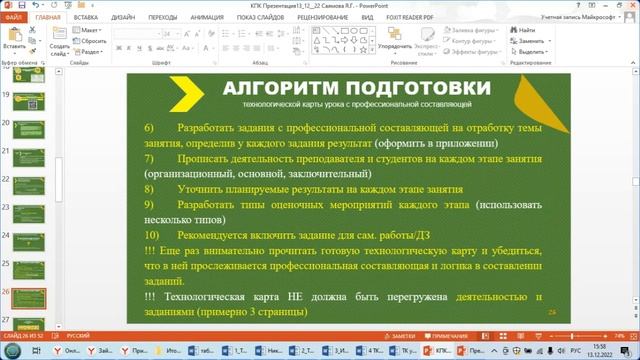Toggle text shadow (S) formatting
Viewport: 640px width, 360px height.
click(x=150, y=48)
